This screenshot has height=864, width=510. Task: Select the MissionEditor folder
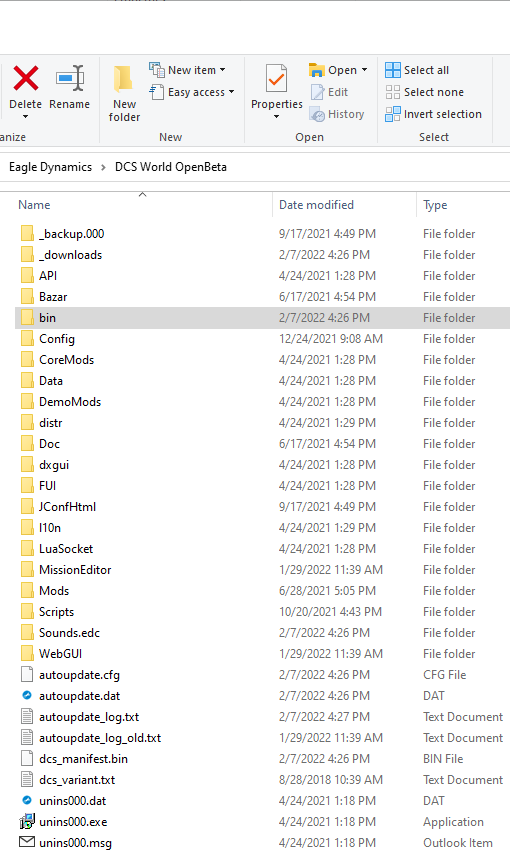tap(75, 569)
